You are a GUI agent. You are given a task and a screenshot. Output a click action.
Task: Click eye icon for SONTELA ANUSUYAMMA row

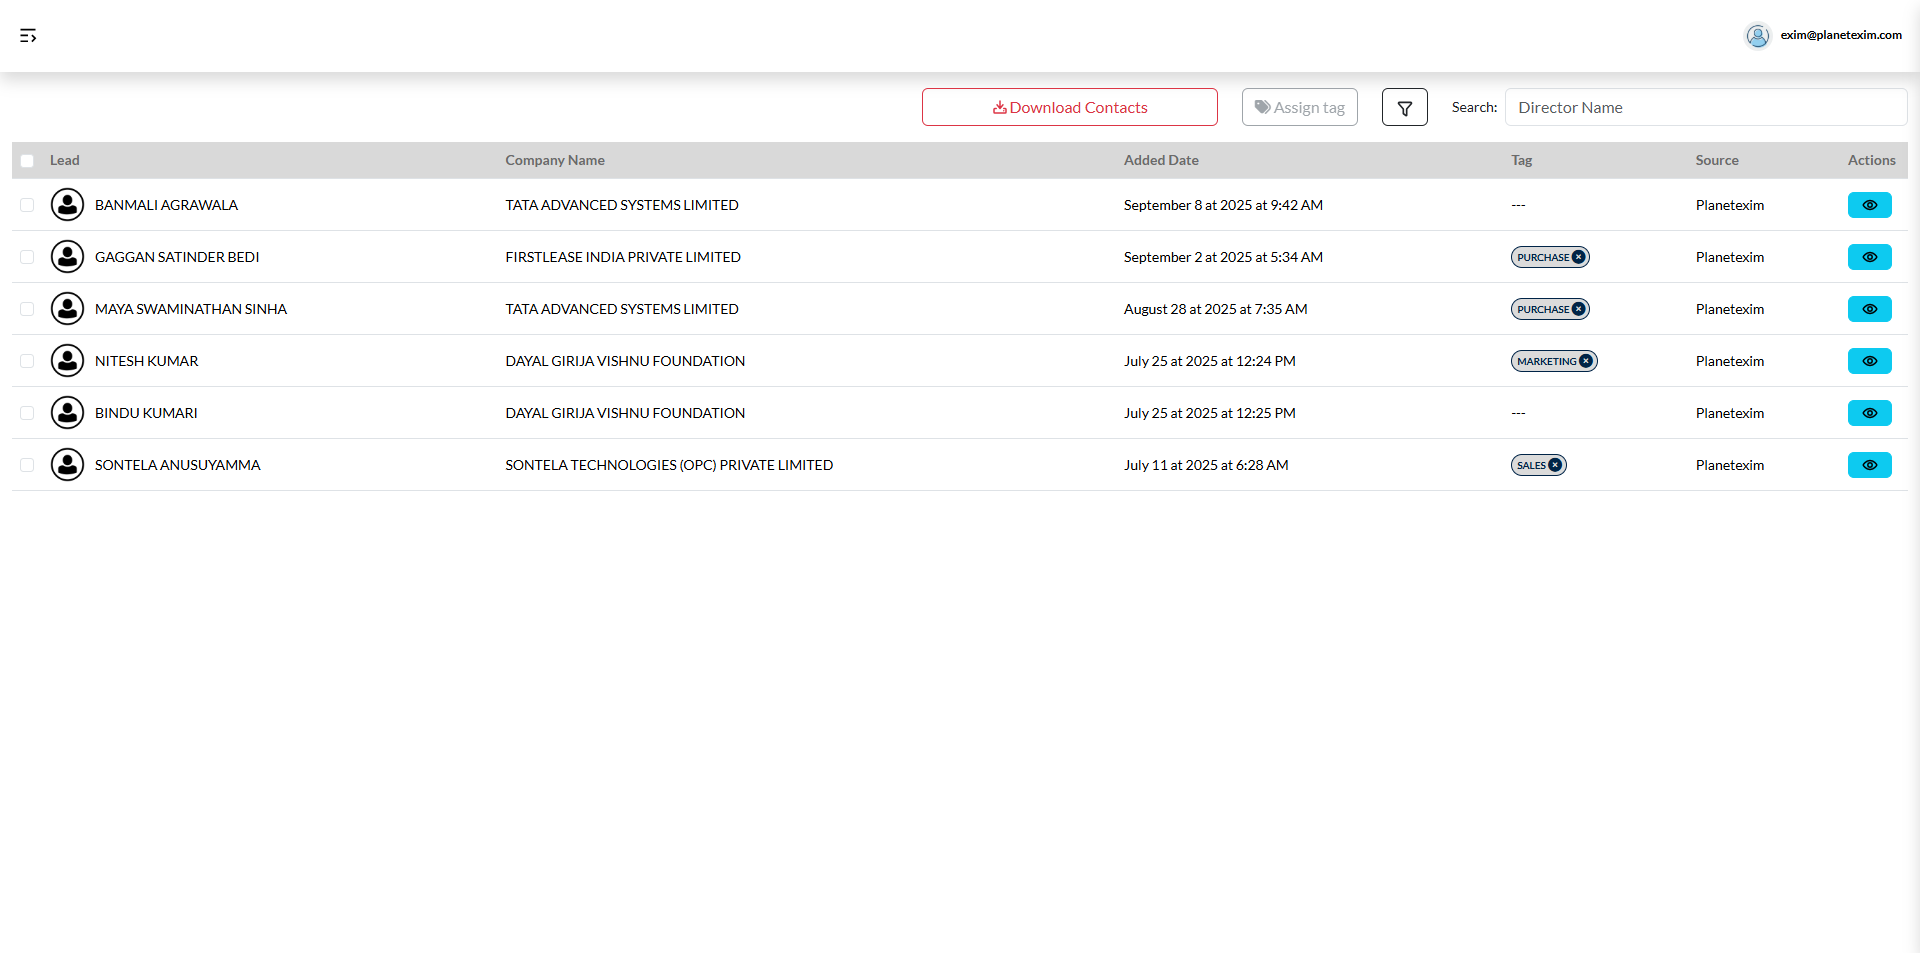point(1869,465)
